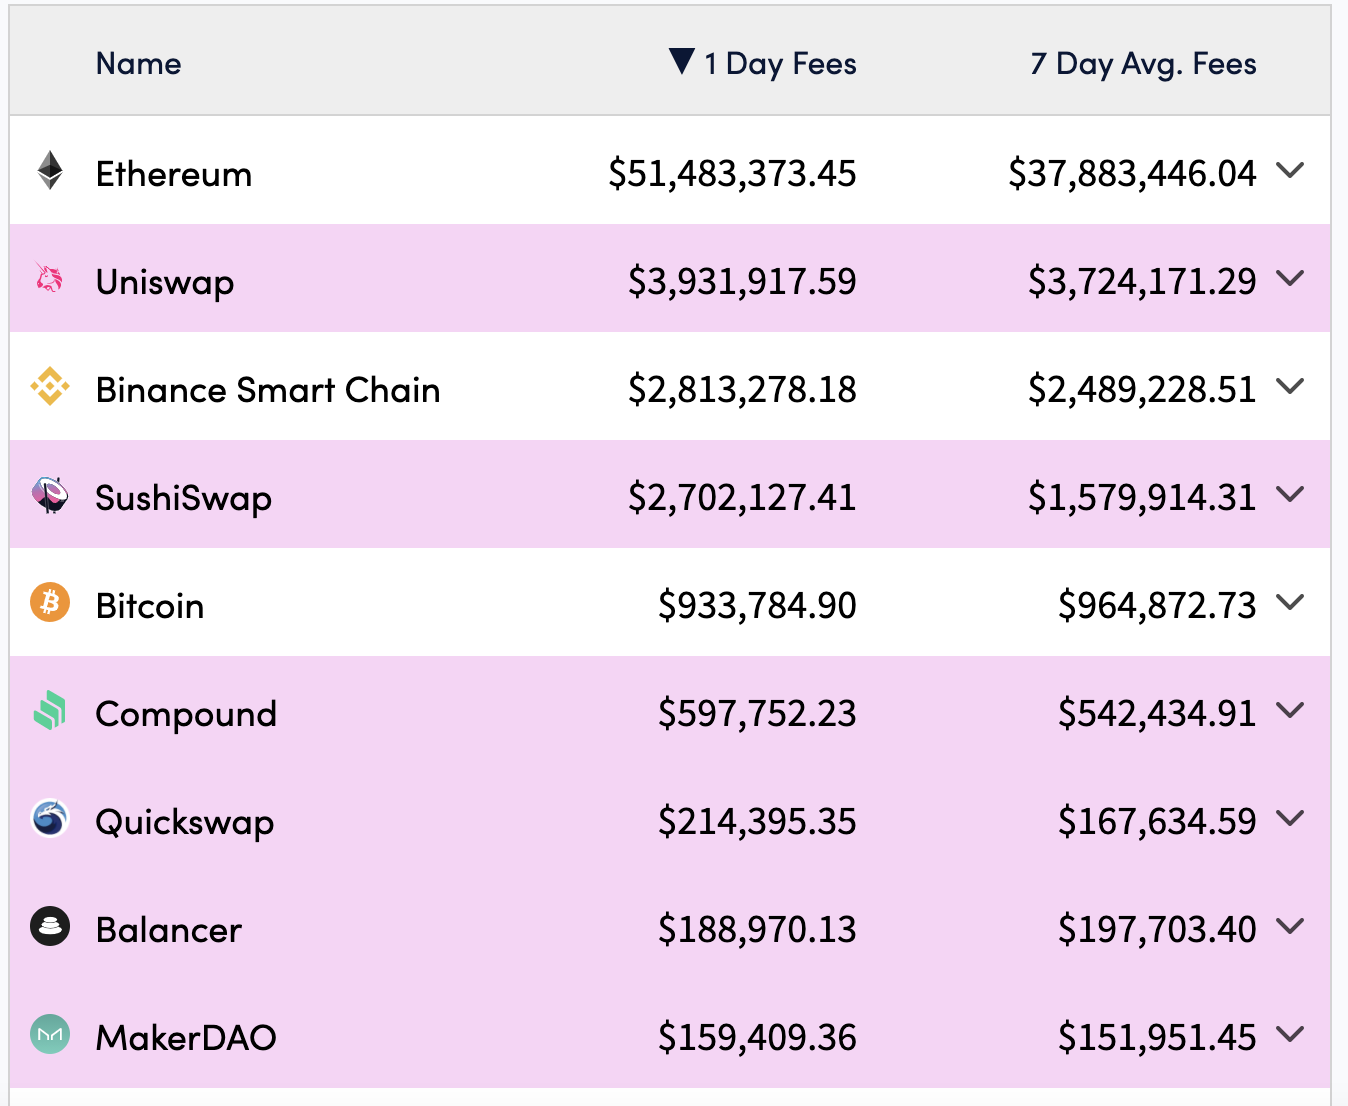The height and width of the screenshot is (1106, 1348).
Task: Expand the Quickswap row chevron
Action: click(1291, 818)
